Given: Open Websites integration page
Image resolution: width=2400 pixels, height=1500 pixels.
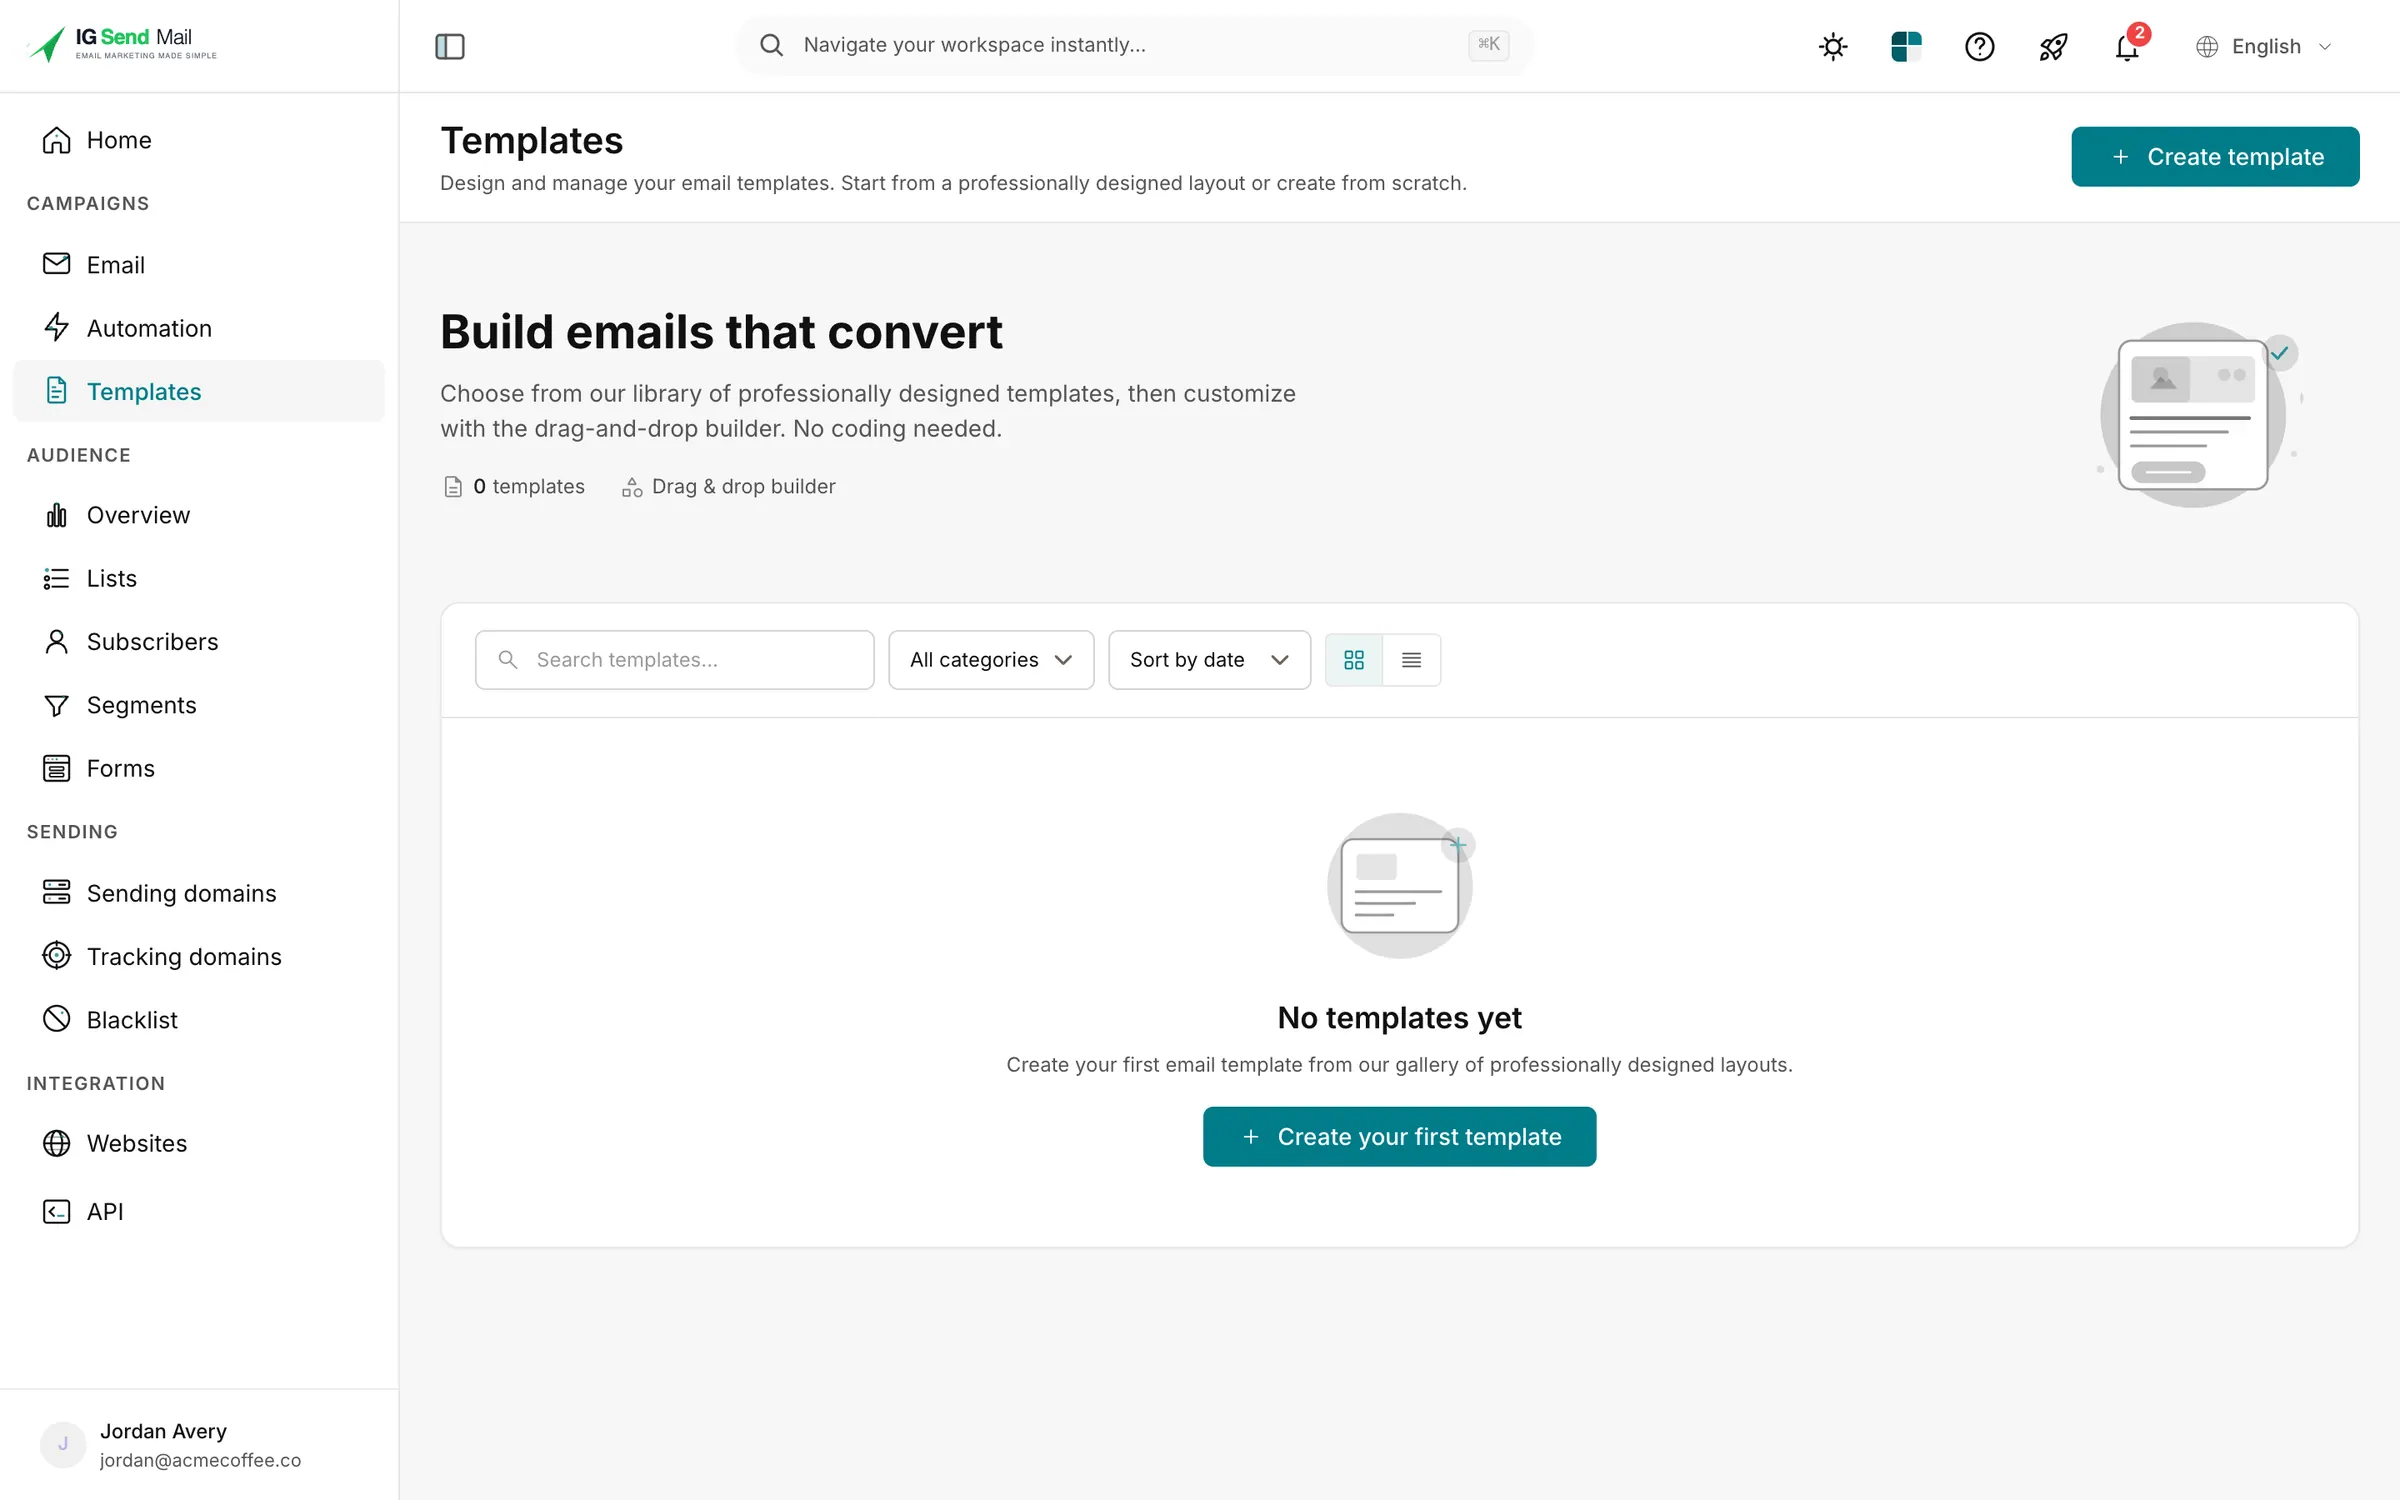Looking at the screenshot, I should [x=198, y=1143].
